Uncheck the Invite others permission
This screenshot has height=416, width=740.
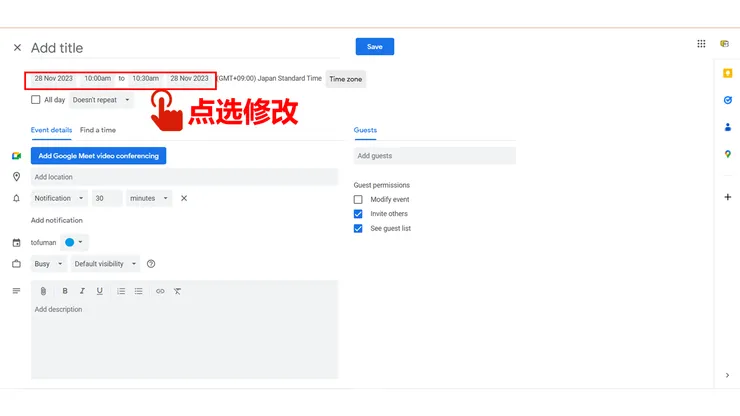pyautogui.click(x=358, y=214)
